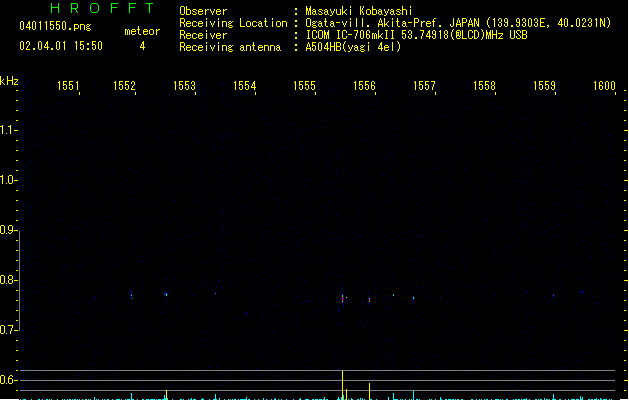
Task: Click the 1556 time axis label
Action: point(364,86)
